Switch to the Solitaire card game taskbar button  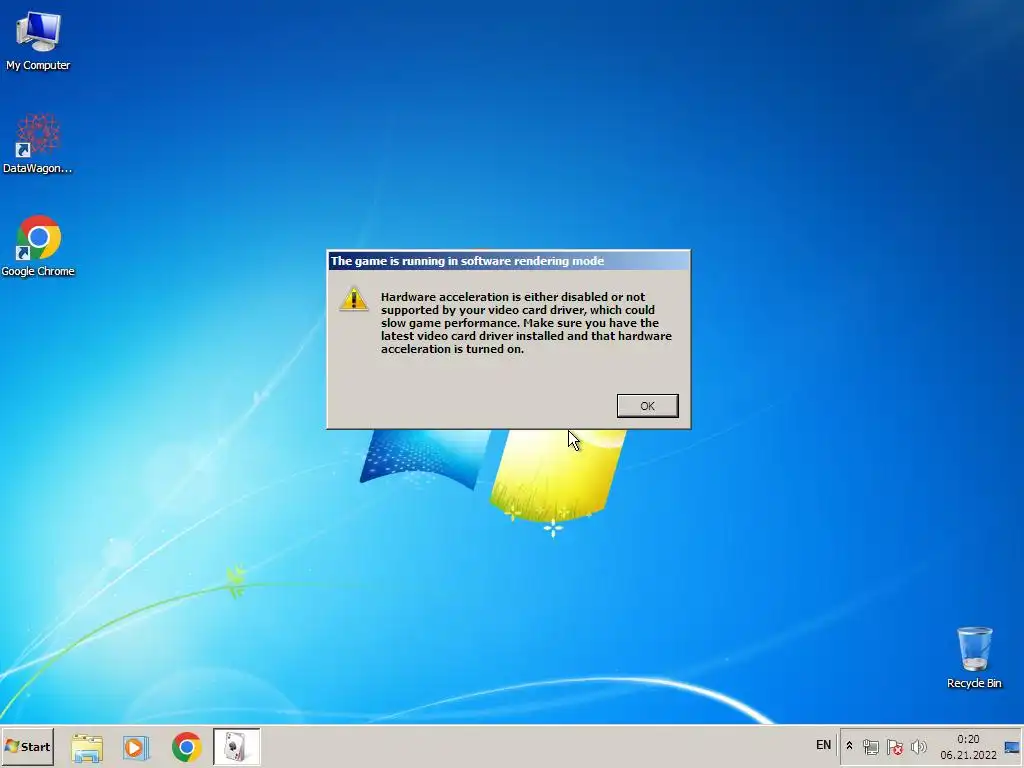(236, 746)
